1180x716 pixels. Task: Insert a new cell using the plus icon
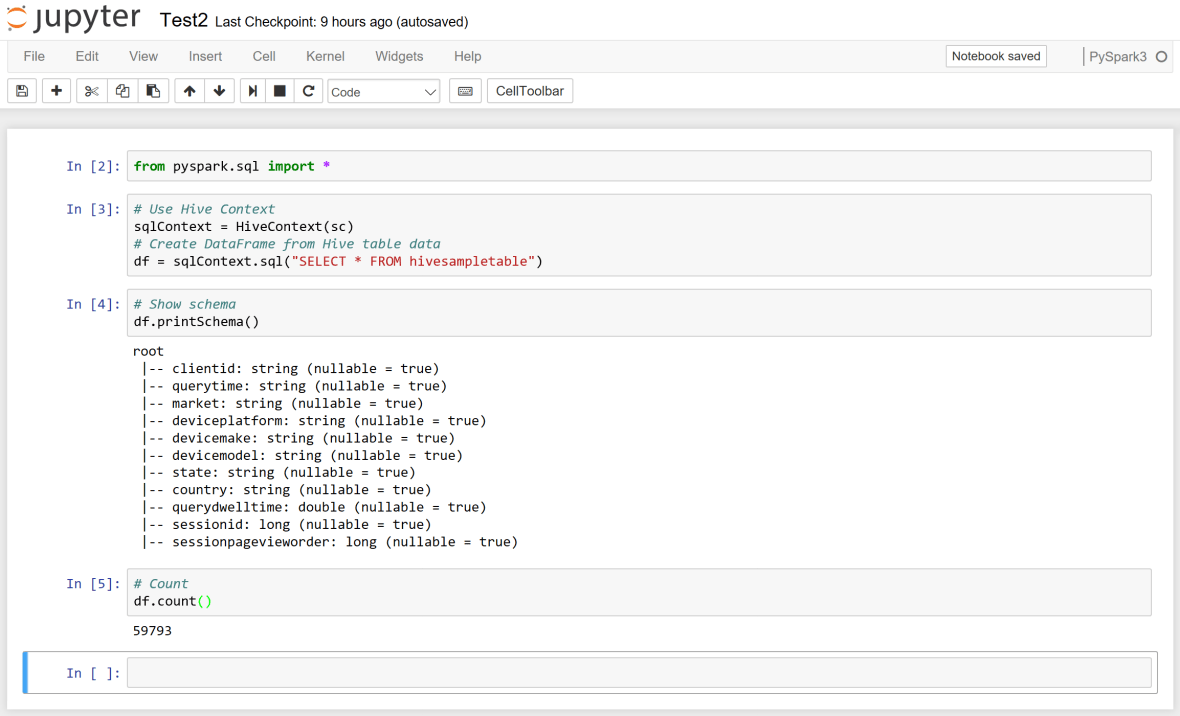[56, 90]
